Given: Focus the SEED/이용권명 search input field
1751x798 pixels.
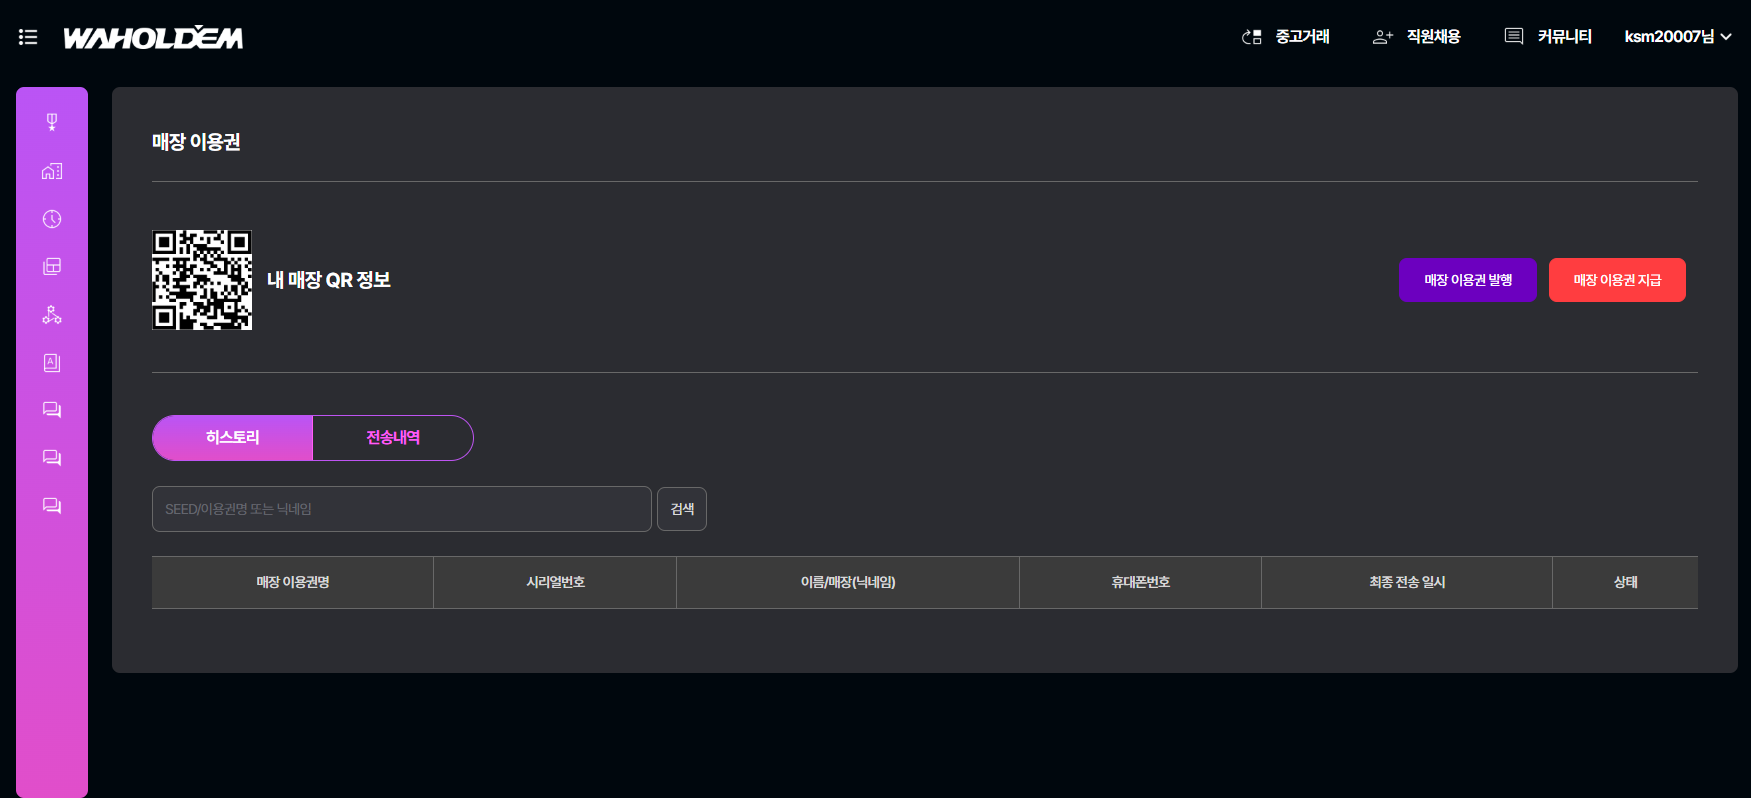Looking at the screenshot, I should click(401, 509).
